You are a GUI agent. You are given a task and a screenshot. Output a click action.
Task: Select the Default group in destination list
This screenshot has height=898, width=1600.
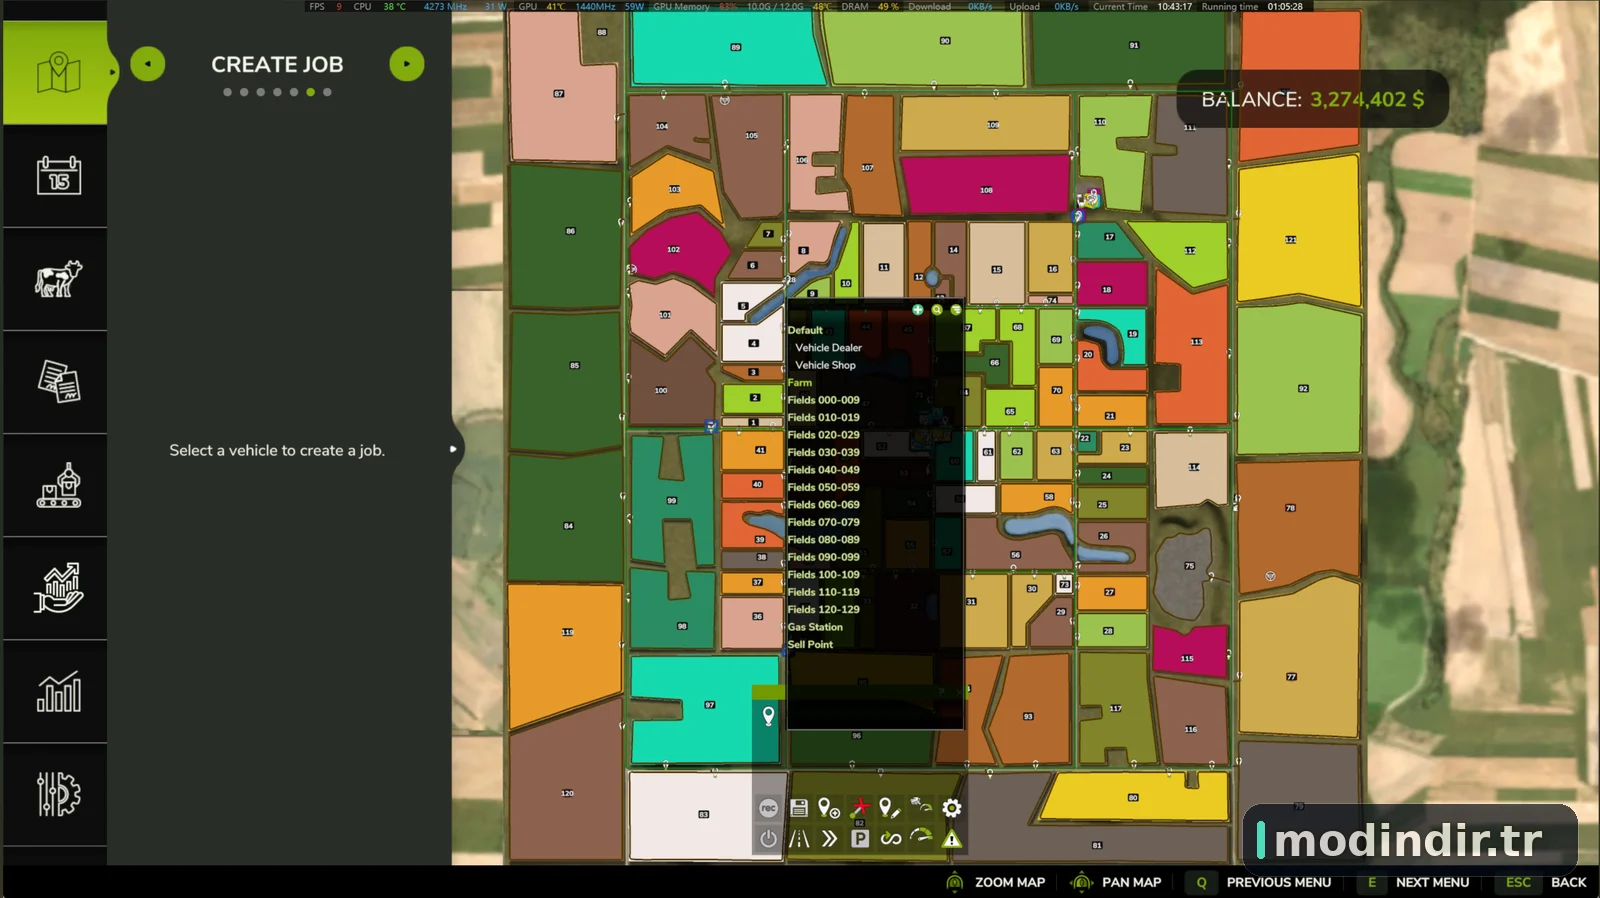click(805, 330)
